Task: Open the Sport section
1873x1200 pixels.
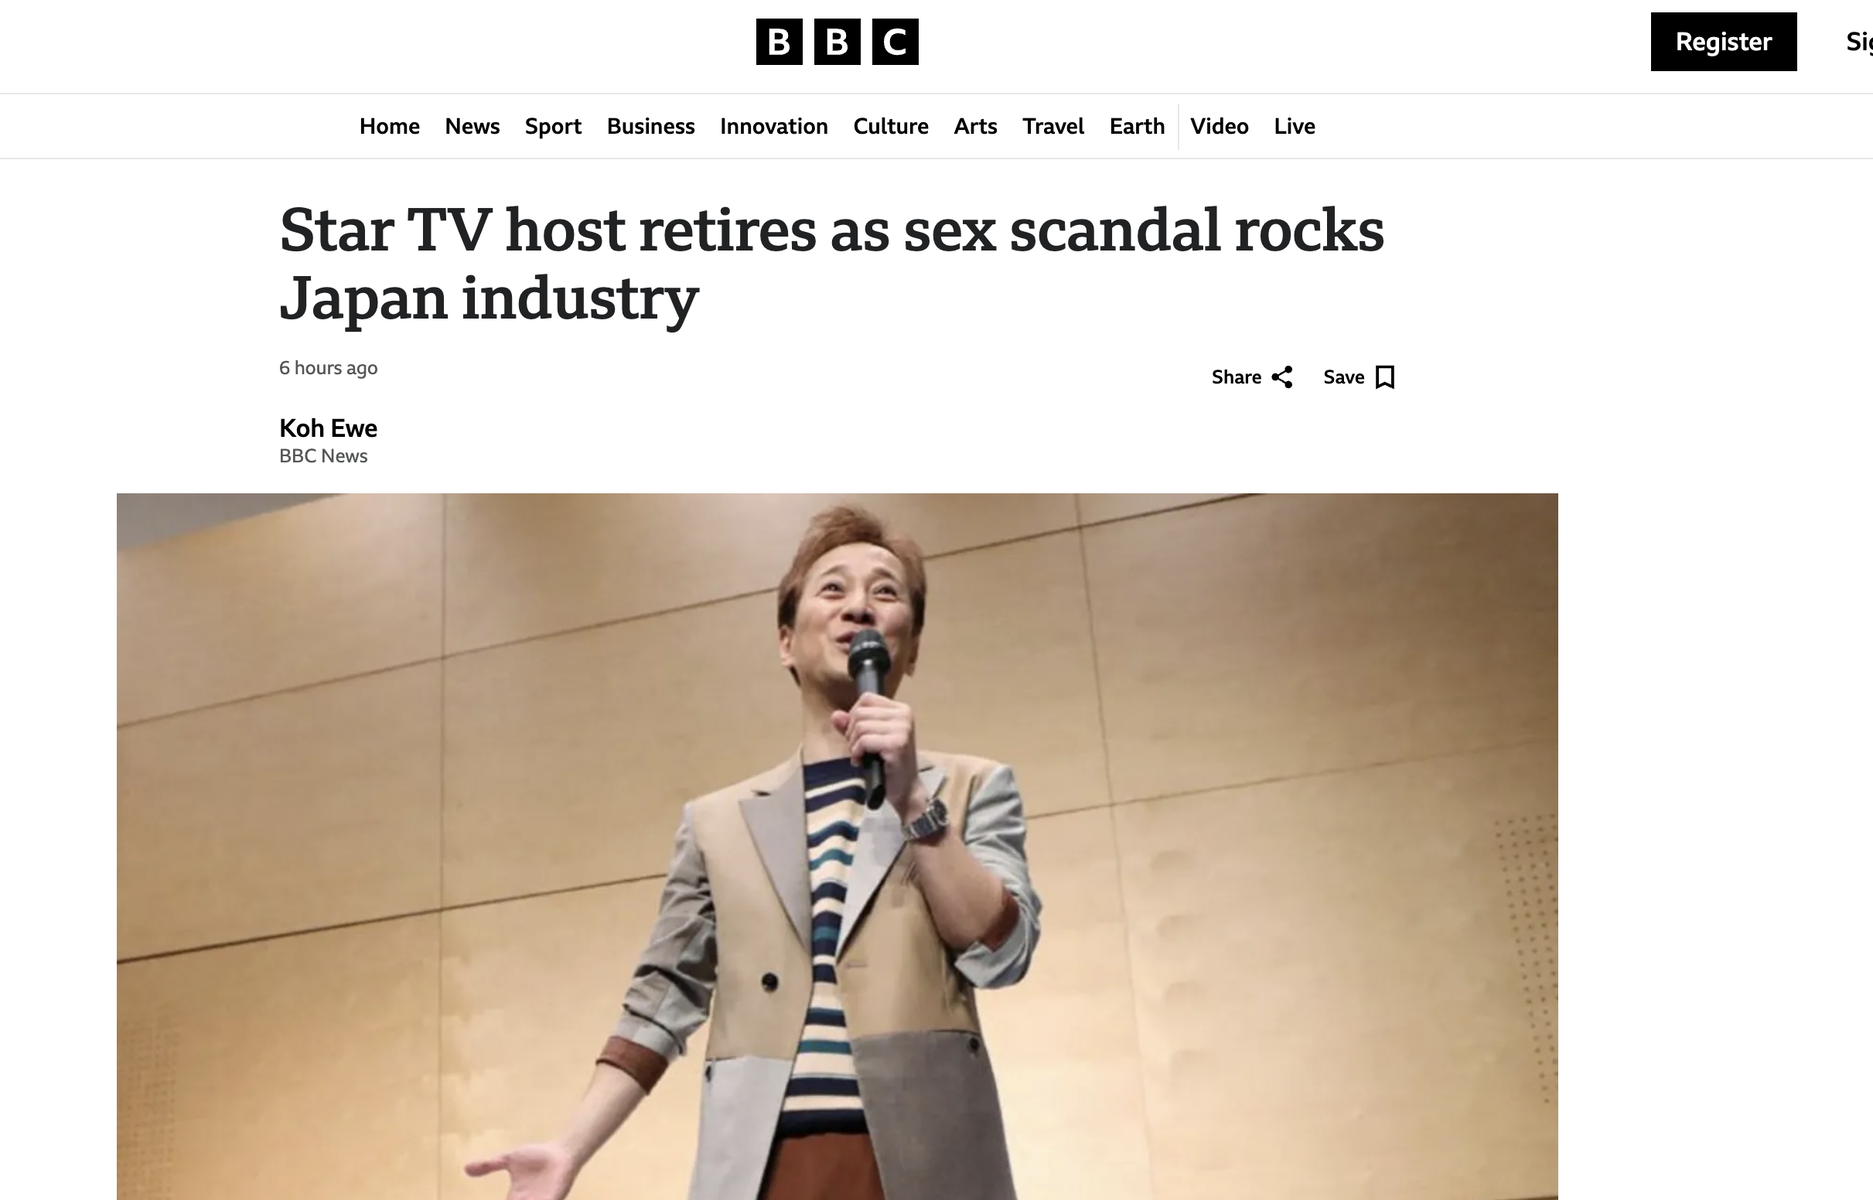Action: pyautogui.click(x=553, y=126)
